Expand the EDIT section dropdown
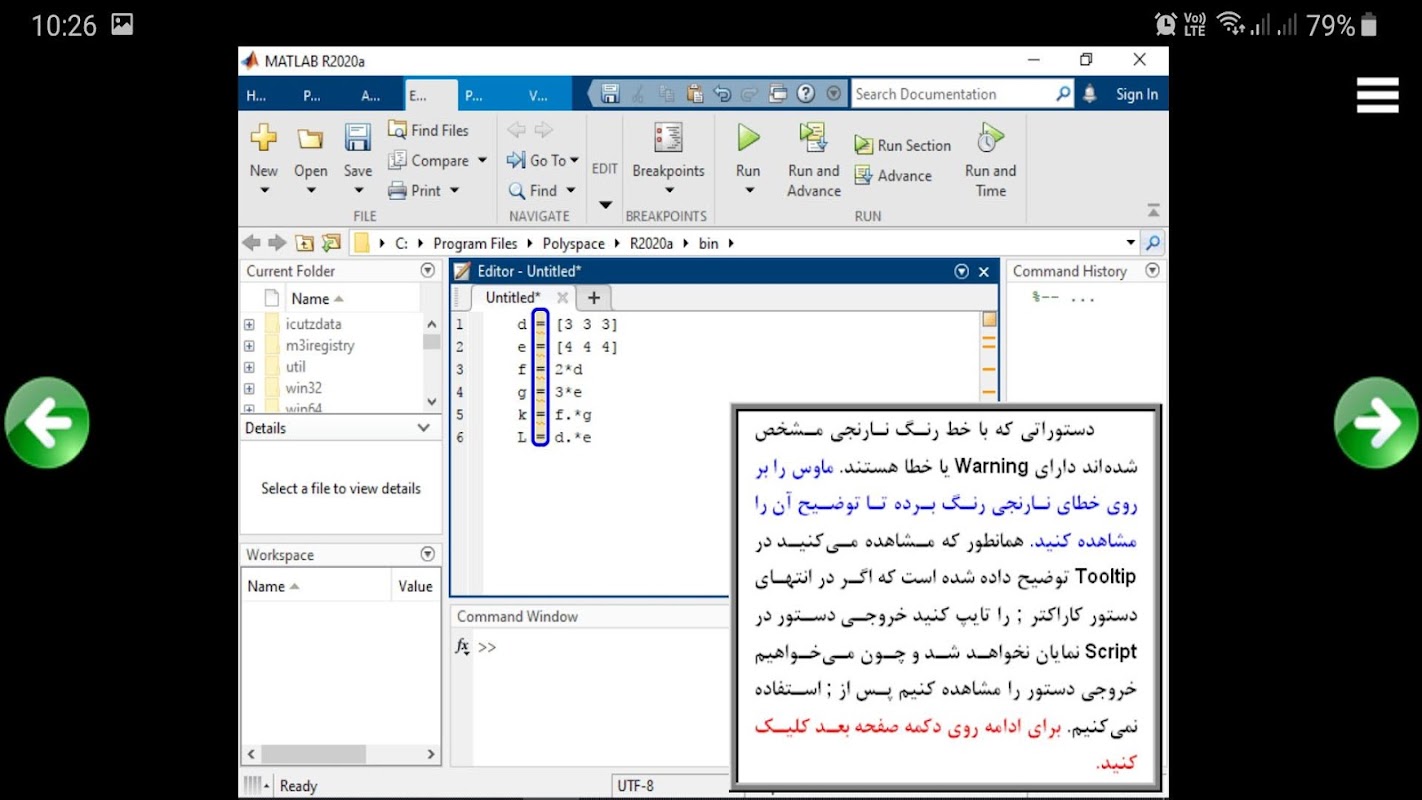 tap(605, 205)
